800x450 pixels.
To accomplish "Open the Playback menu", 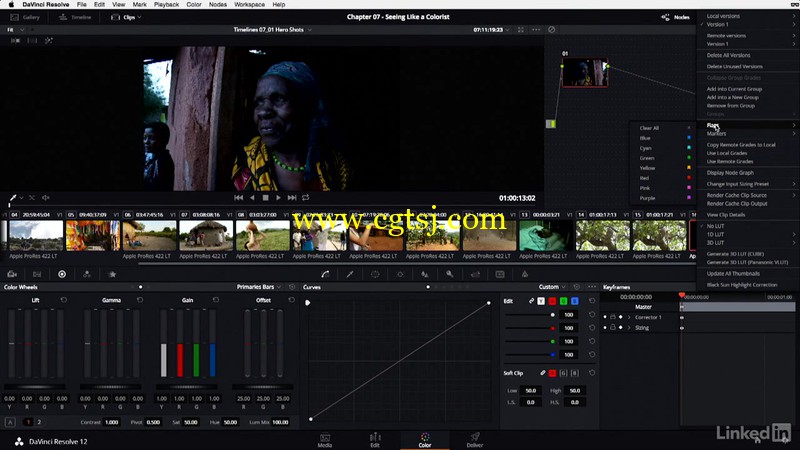I will [x=166, y=4].
